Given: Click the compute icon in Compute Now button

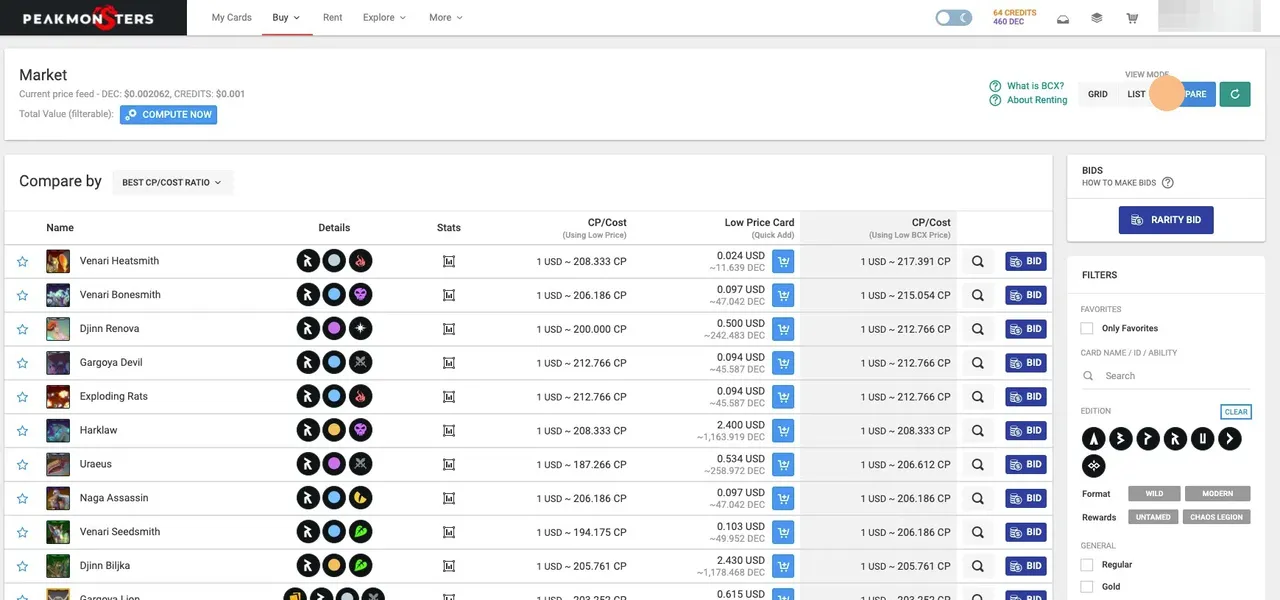Looking at the screenshot, I should click(132, 115).
